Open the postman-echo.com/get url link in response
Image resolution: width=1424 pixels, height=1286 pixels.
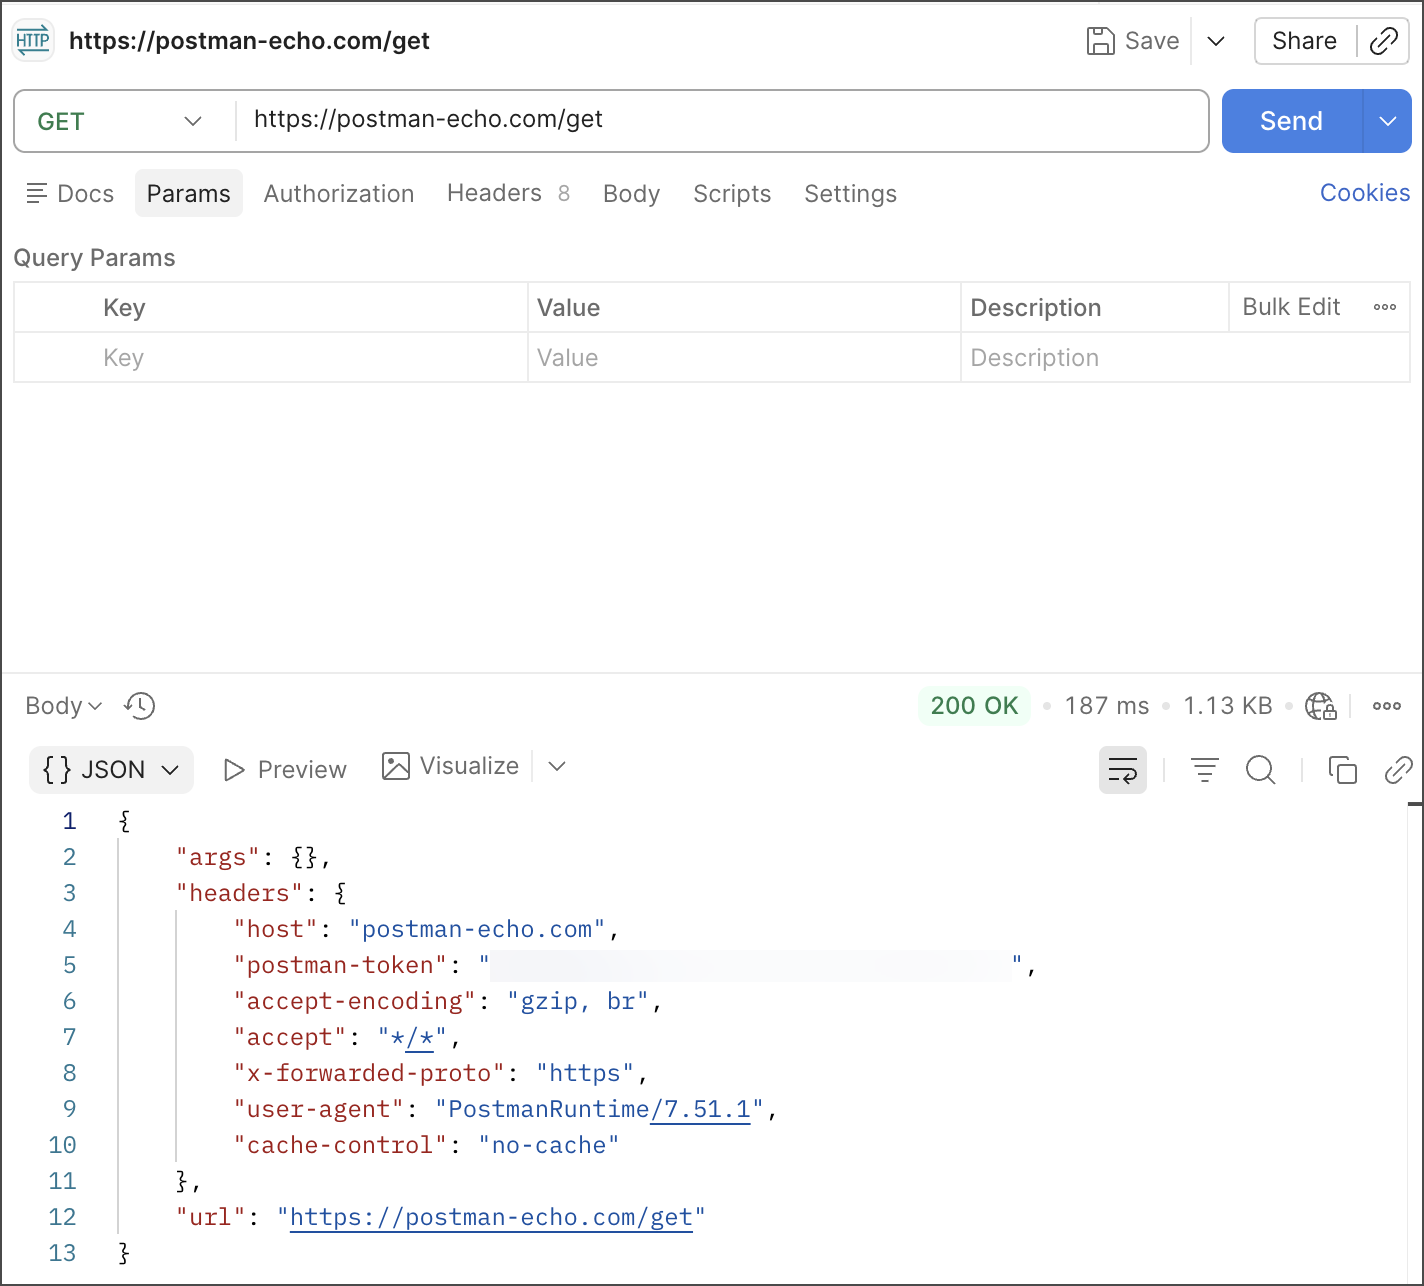pyautogui.click(x=491, y=1217)
